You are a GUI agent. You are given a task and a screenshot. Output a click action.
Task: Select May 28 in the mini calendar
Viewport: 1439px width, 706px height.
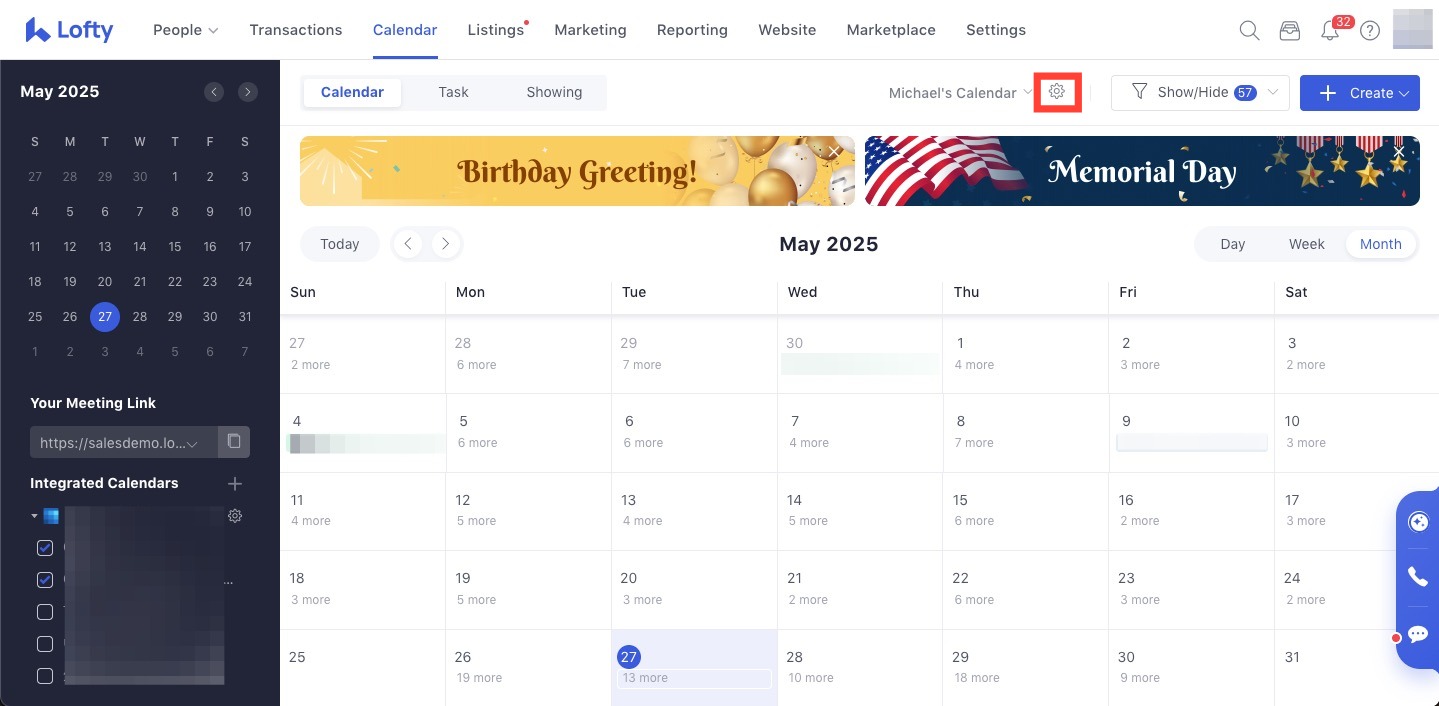coord(140,317)
